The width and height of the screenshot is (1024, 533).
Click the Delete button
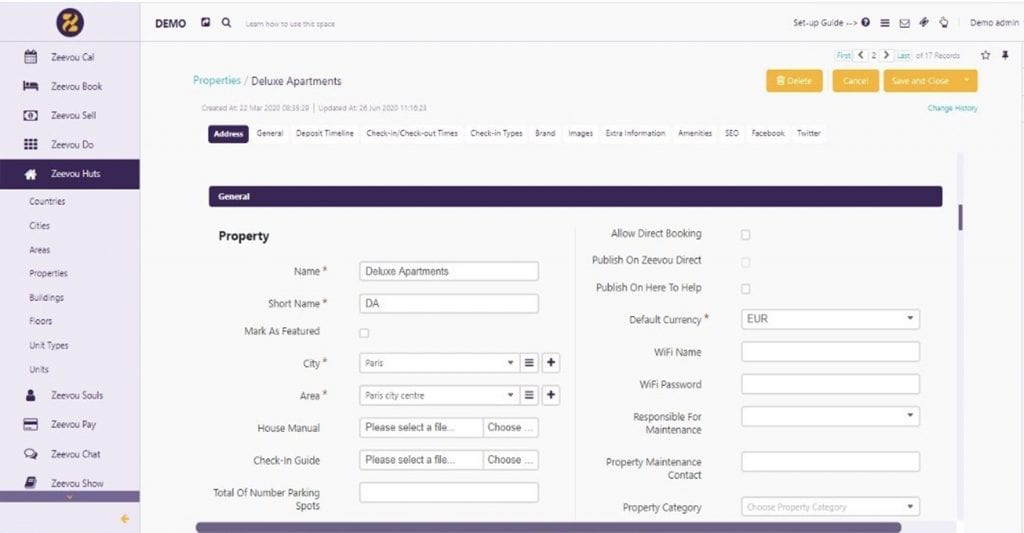coord(794,81)
